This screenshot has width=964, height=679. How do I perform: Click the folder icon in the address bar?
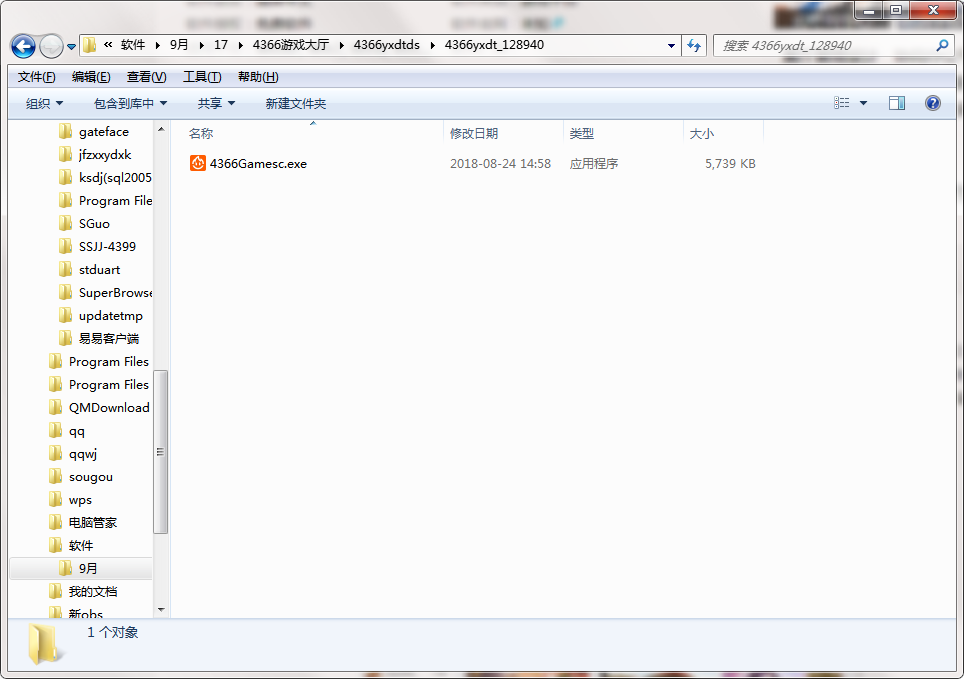click(x=90, y=45)
